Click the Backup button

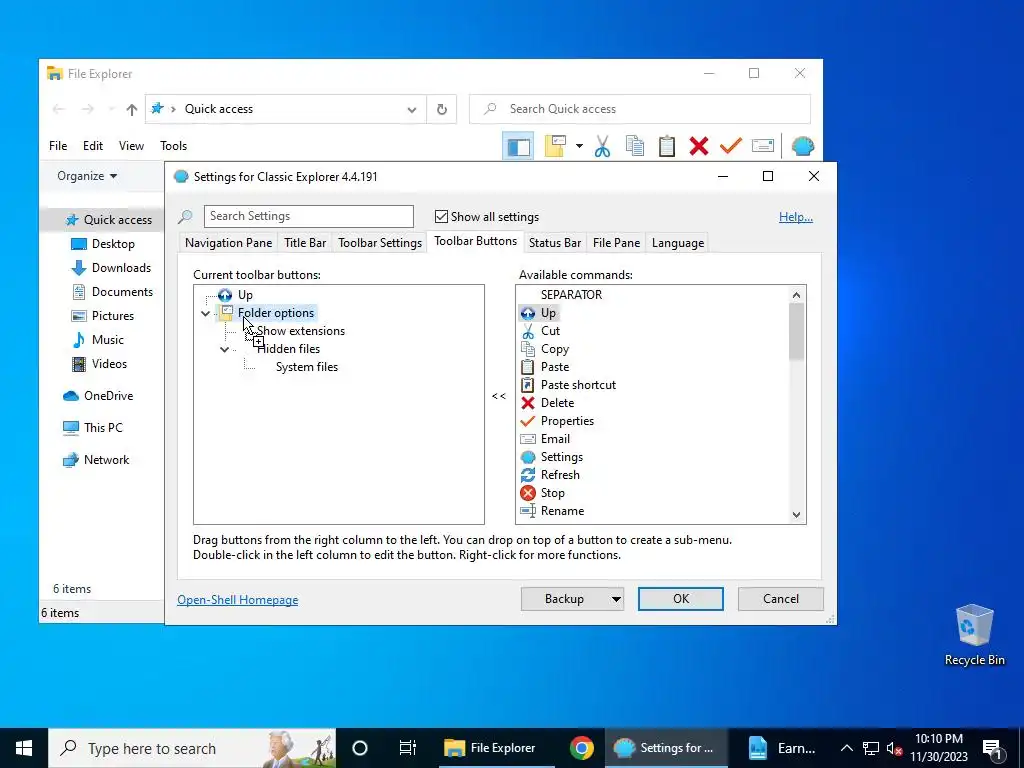[x=564, y=599]
